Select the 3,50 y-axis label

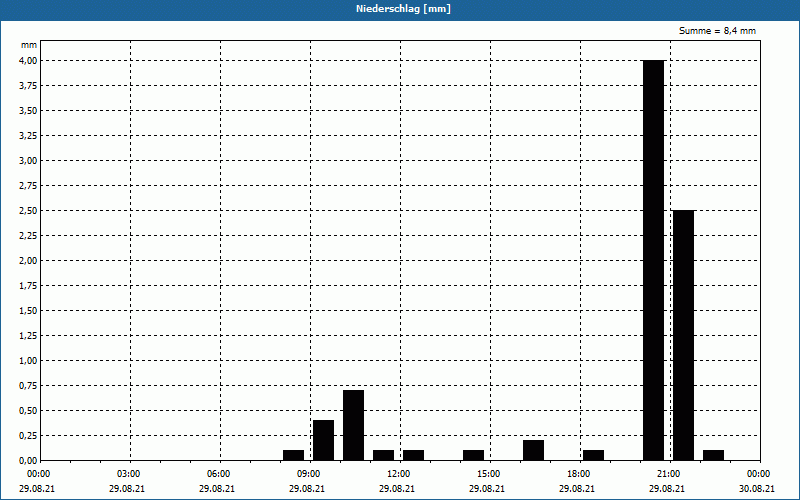(28, 111)
